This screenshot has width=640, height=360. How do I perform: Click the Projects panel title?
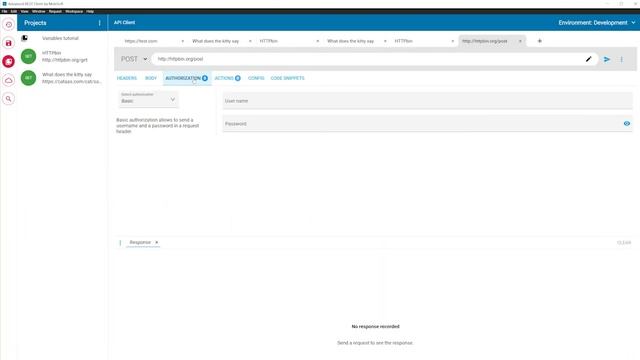pos(35,23)
